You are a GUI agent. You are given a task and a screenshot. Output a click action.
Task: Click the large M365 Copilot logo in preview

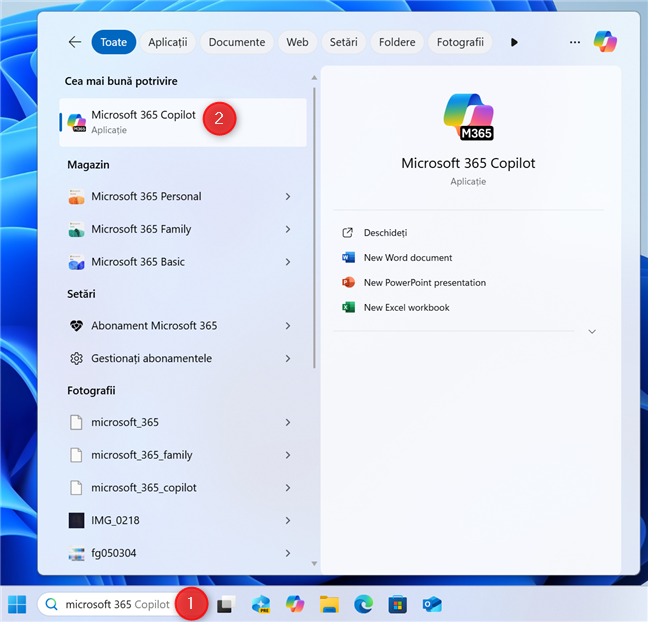pos(469,117)
